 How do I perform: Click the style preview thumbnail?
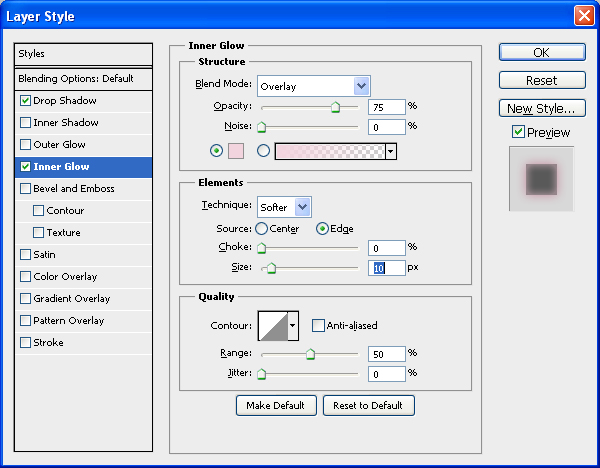pyautogui.click(x=541, y=179)
